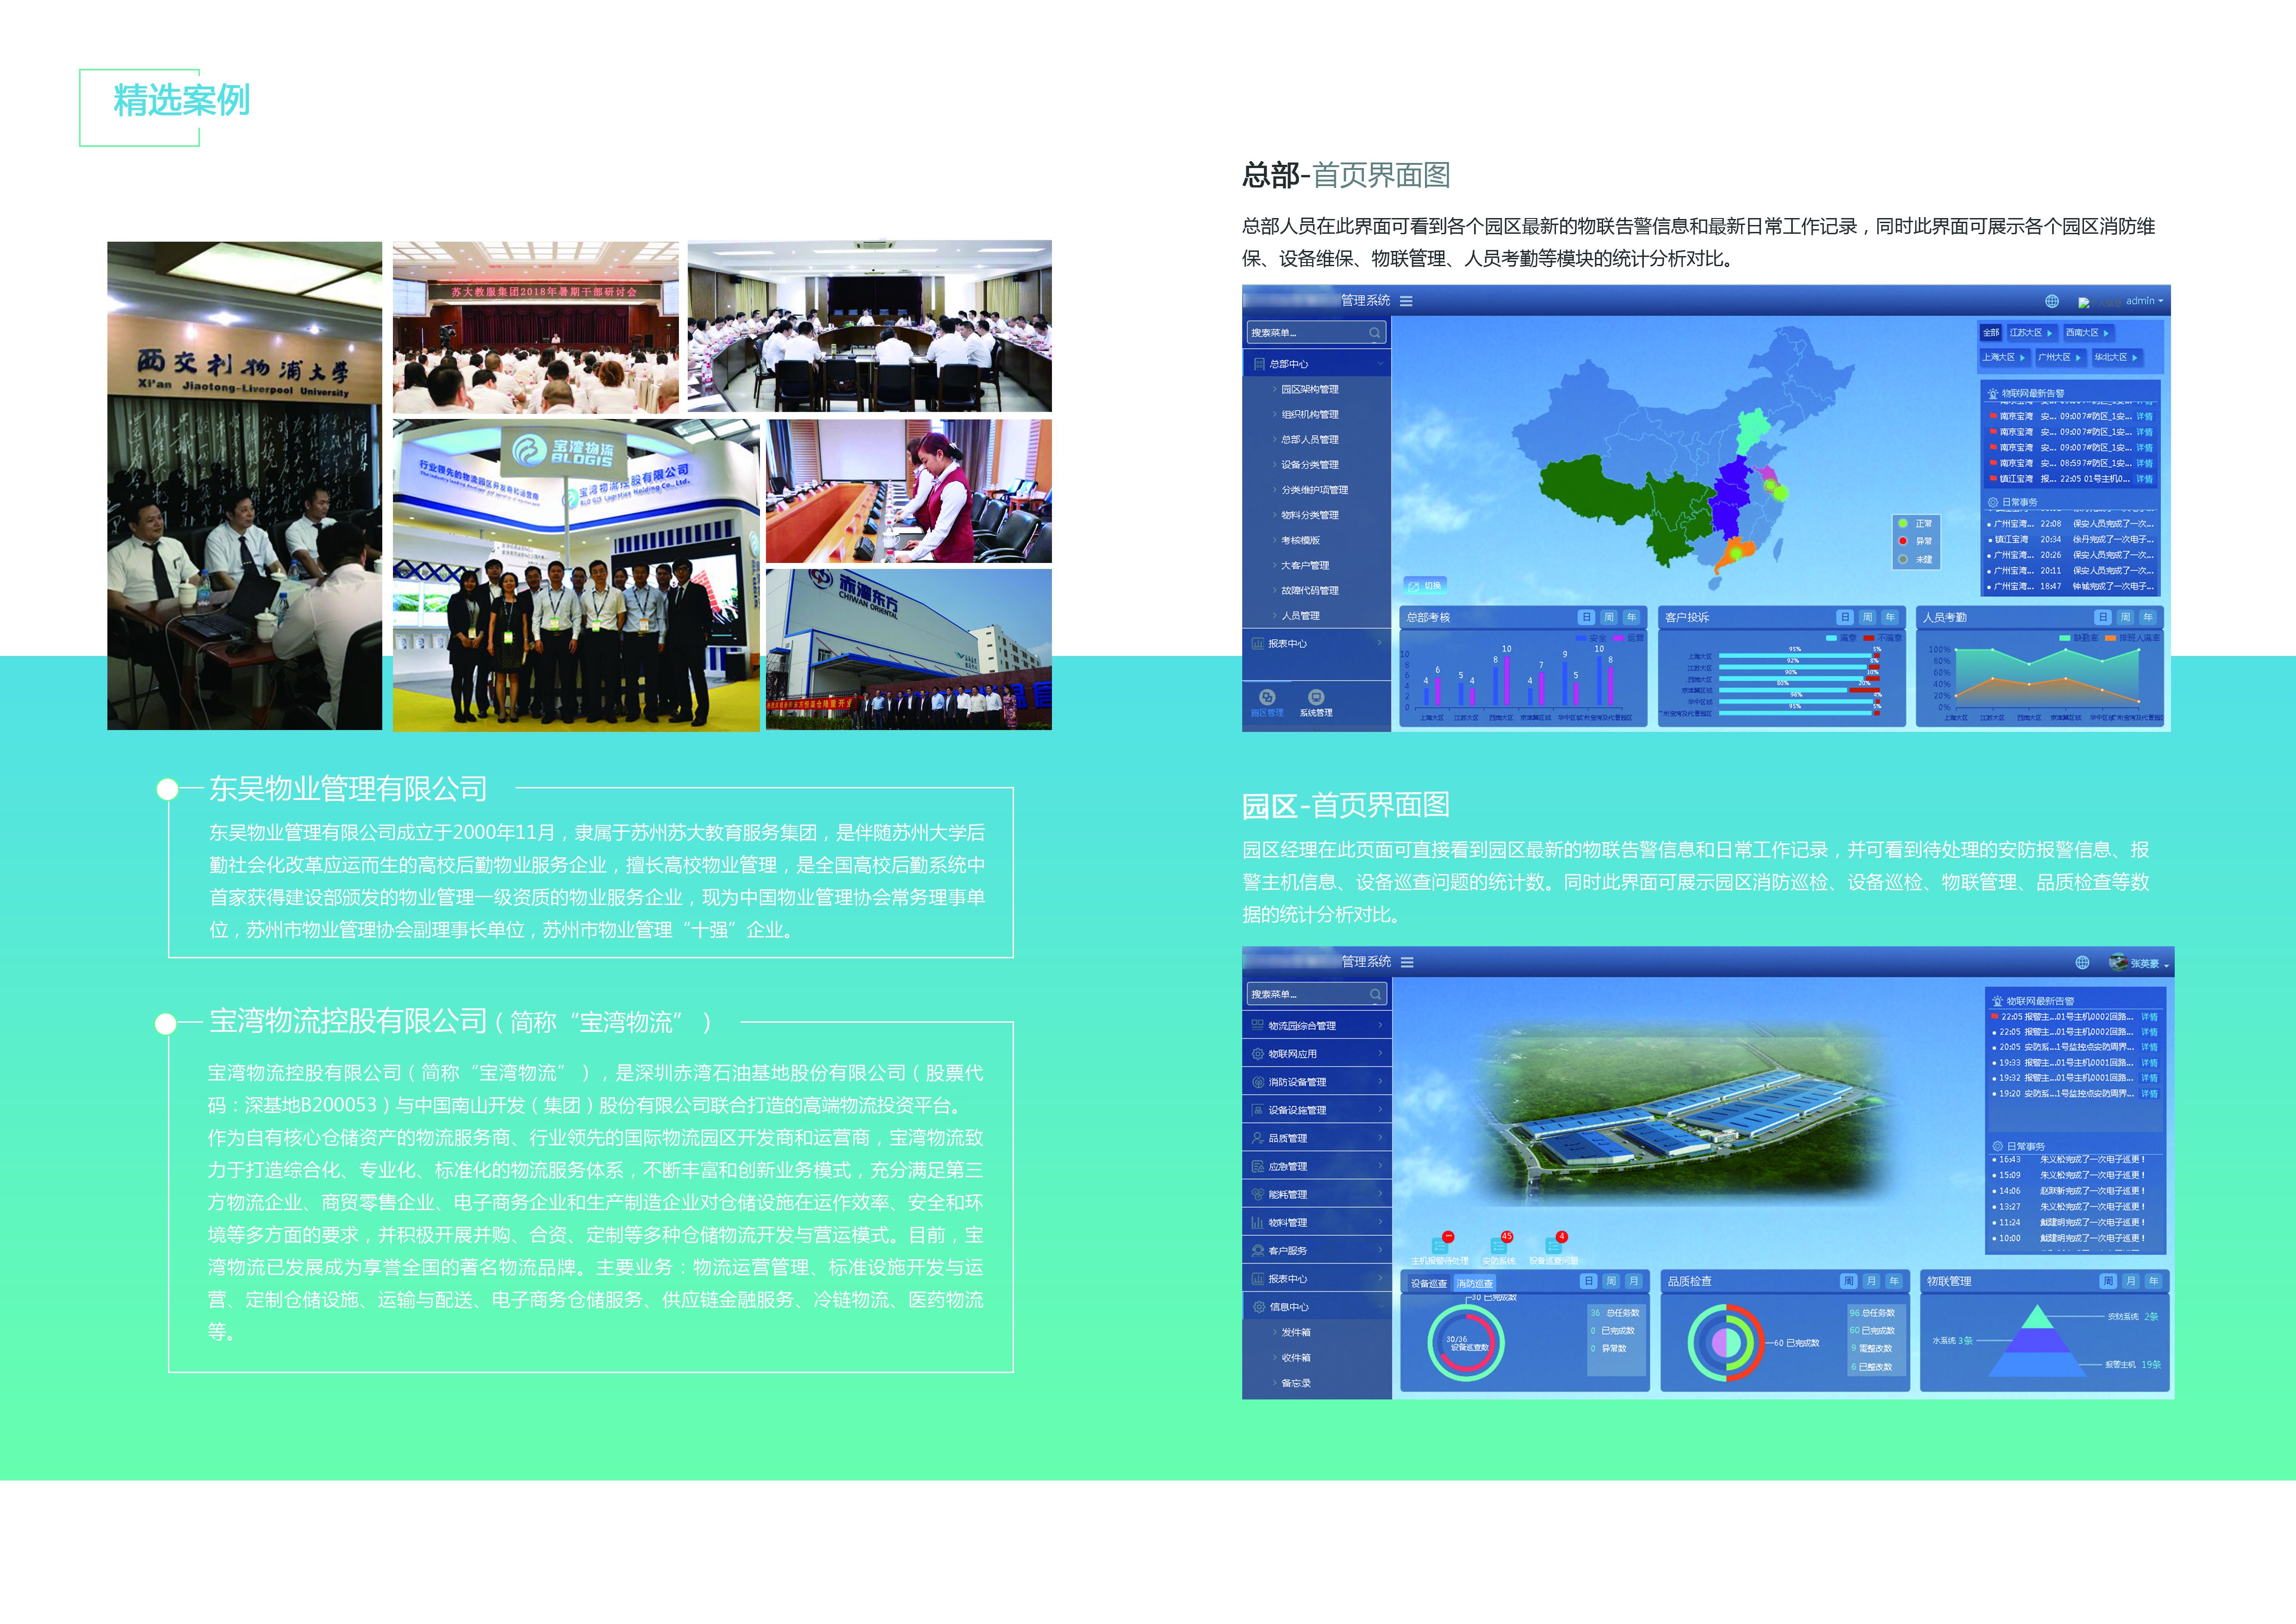Toggle 年 view in 人员考勤 panel

2148,617
